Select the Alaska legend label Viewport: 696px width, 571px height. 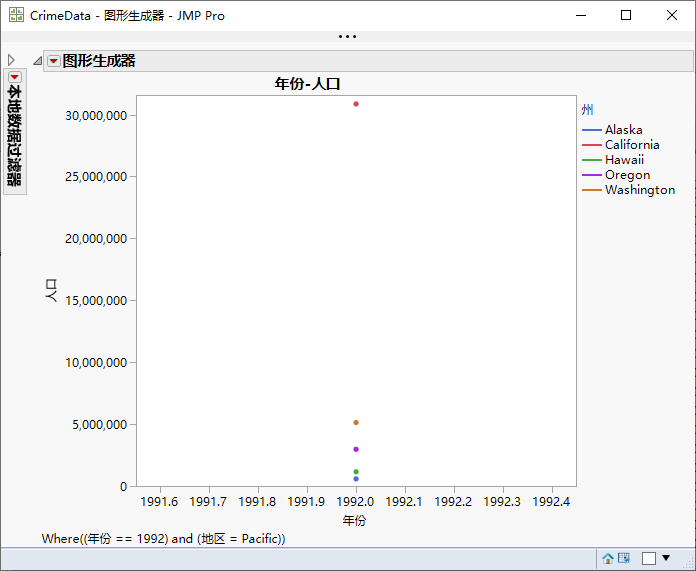pos(624,130)
